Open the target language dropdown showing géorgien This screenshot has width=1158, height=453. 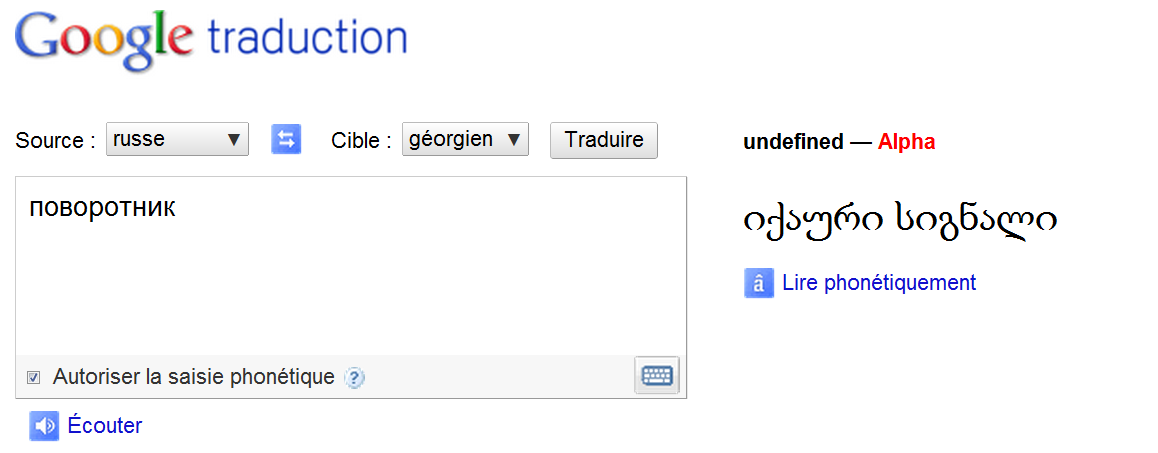pos(465,140)
